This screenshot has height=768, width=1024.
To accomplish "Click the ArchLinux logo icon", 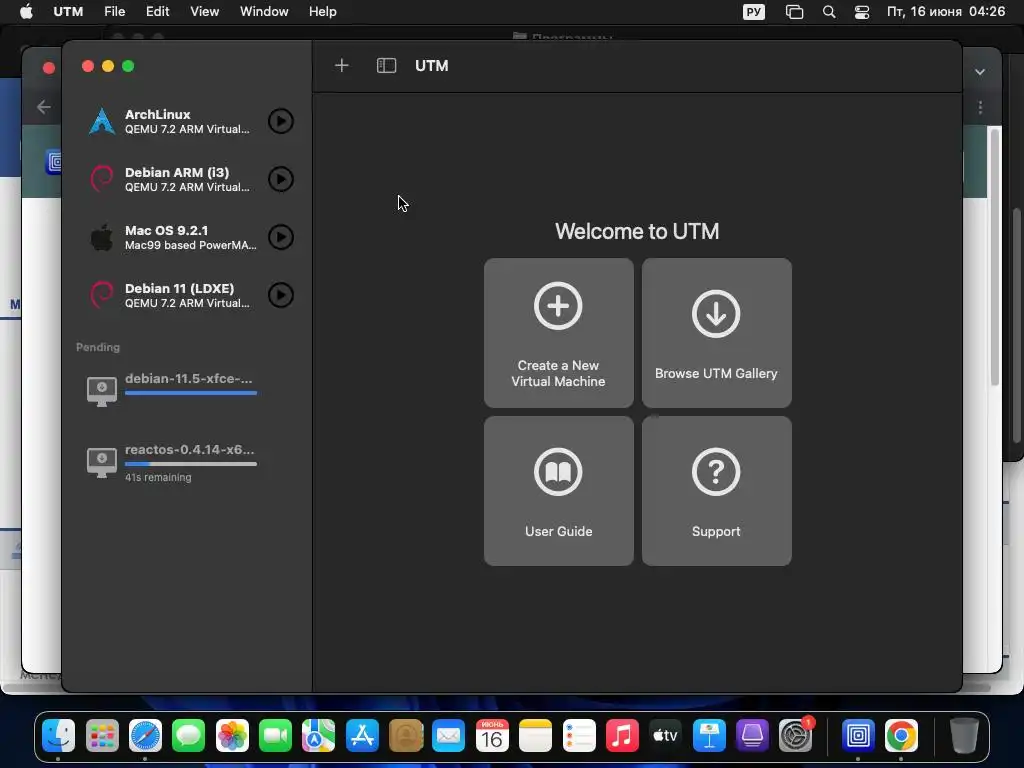I will pos(102,121).
